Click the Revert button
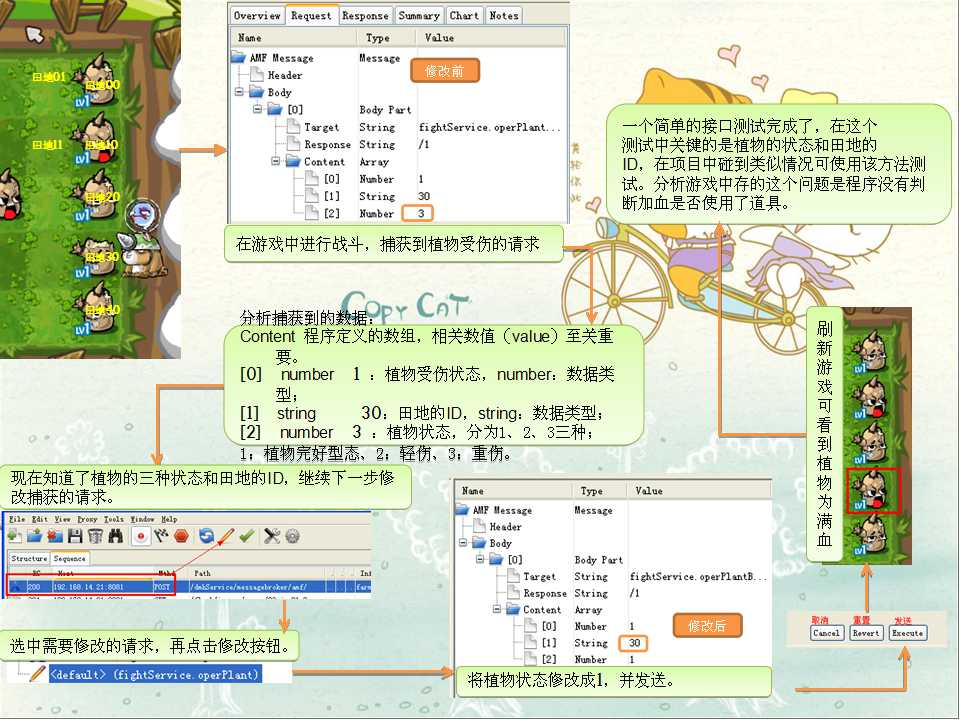 [866, 633]
